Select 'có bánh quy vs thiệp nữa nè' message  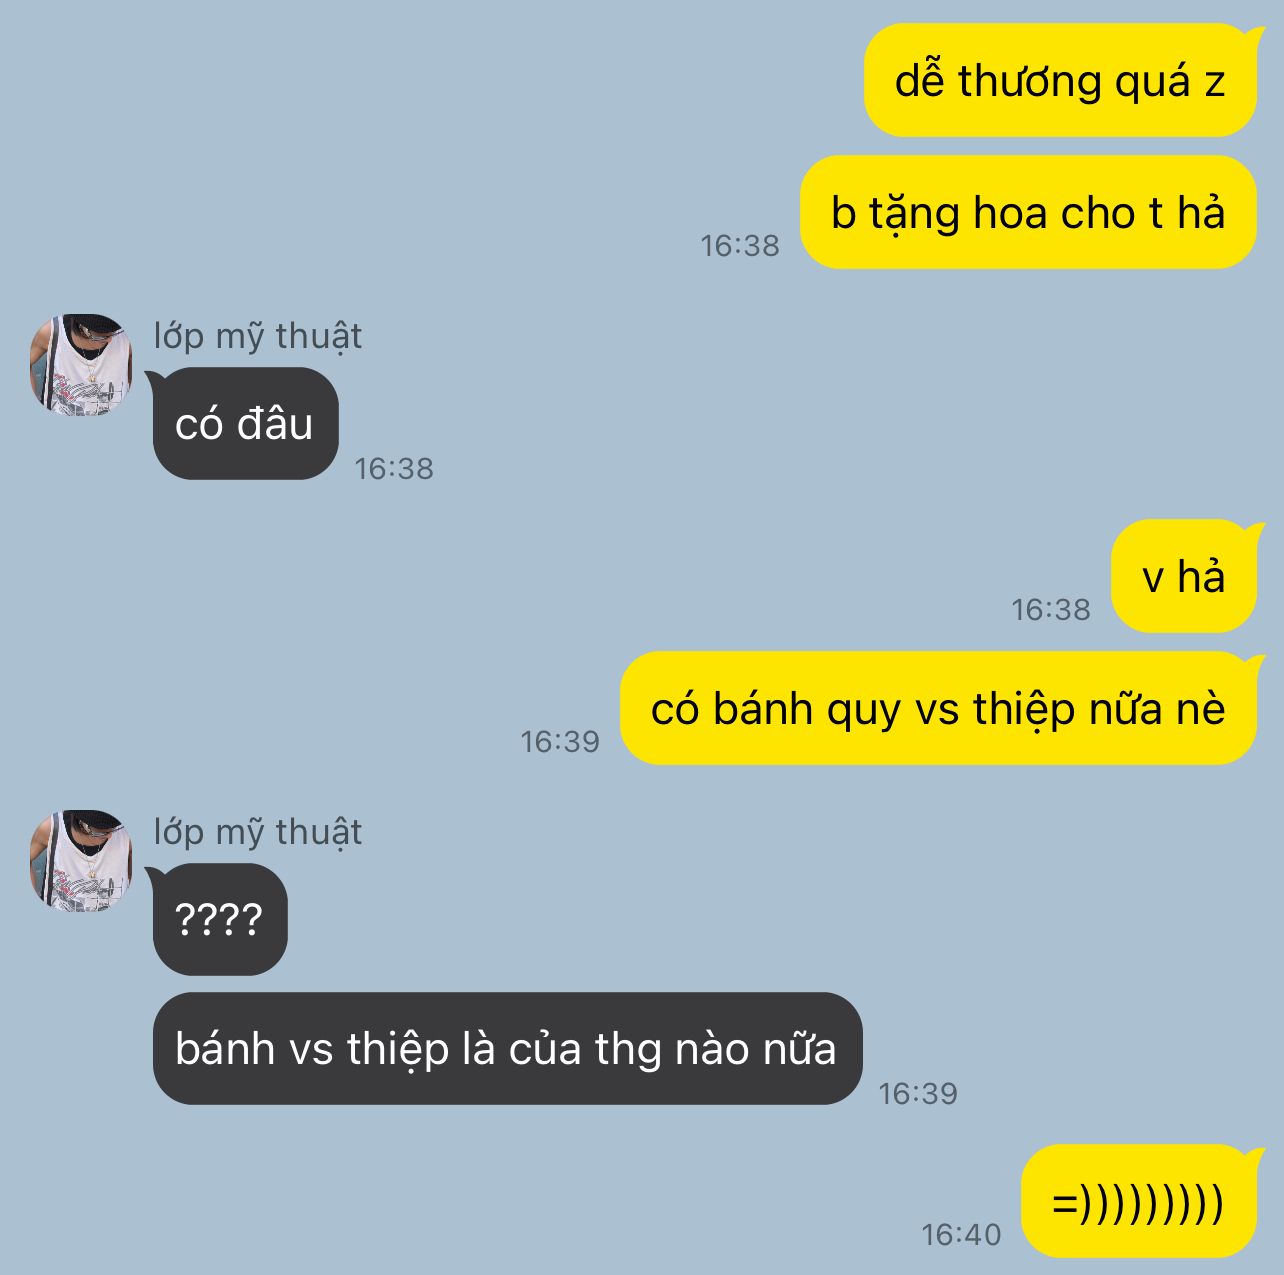[x=938, y=708]
